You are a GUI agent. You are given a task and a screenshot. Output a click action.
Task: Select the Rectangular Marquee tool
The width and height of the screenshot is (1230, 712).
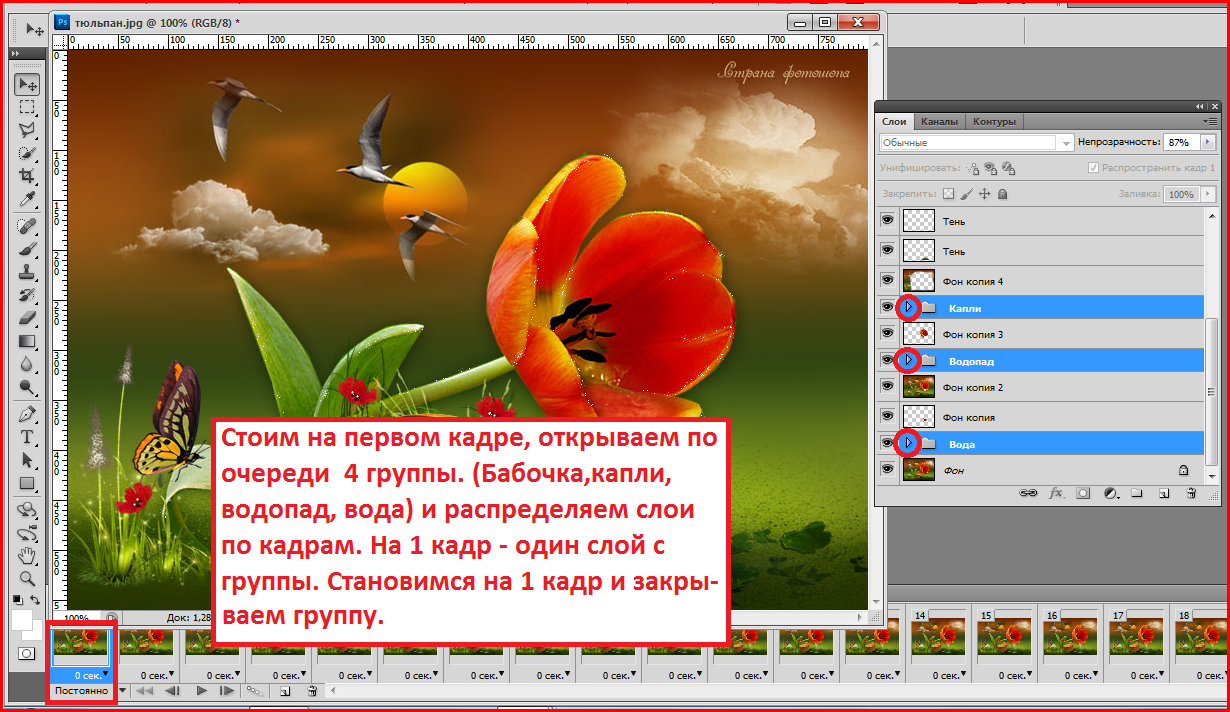point(27,107)
